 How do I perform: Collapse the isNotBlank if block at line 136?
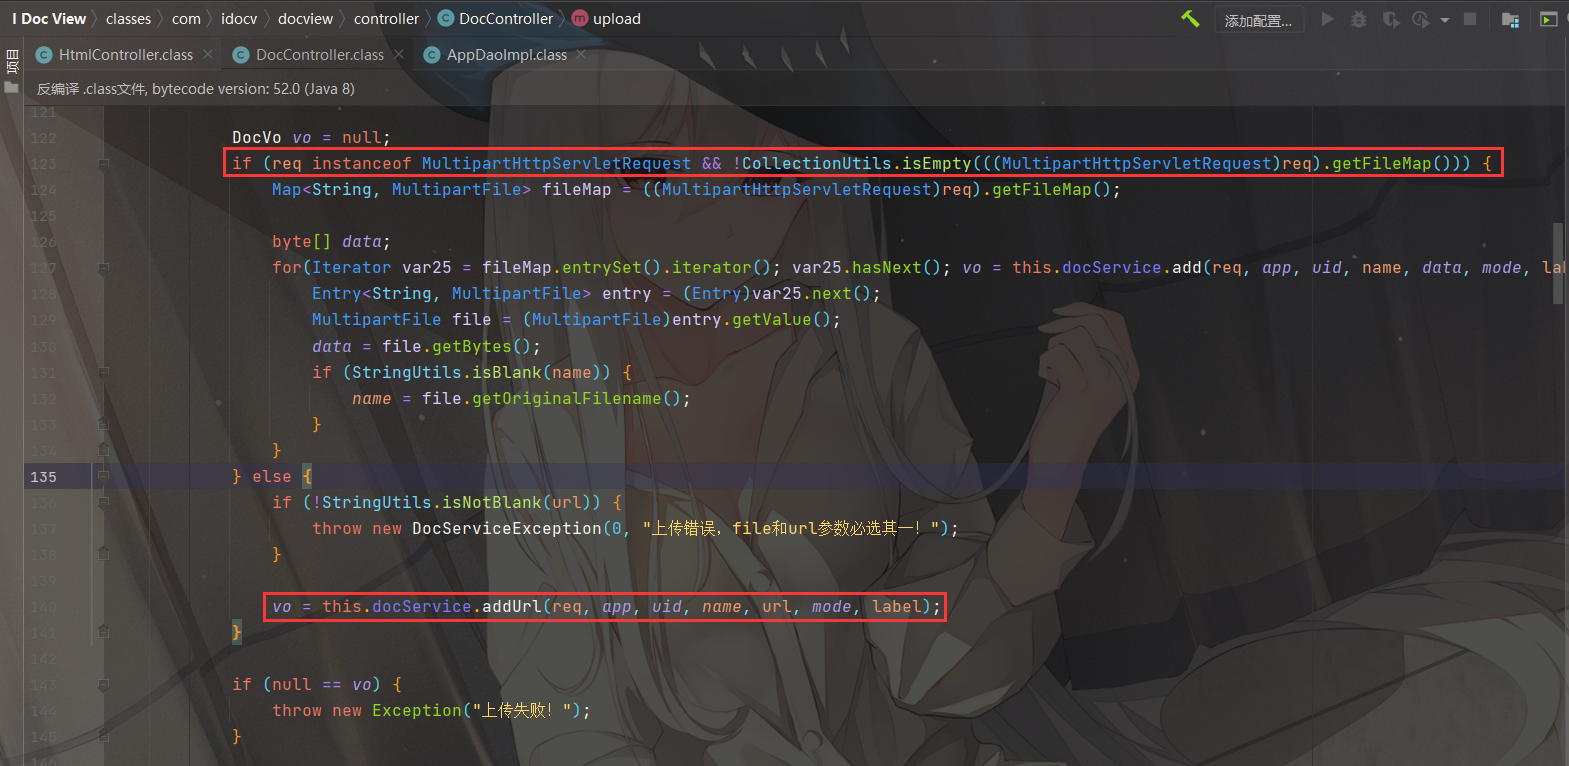103,502
